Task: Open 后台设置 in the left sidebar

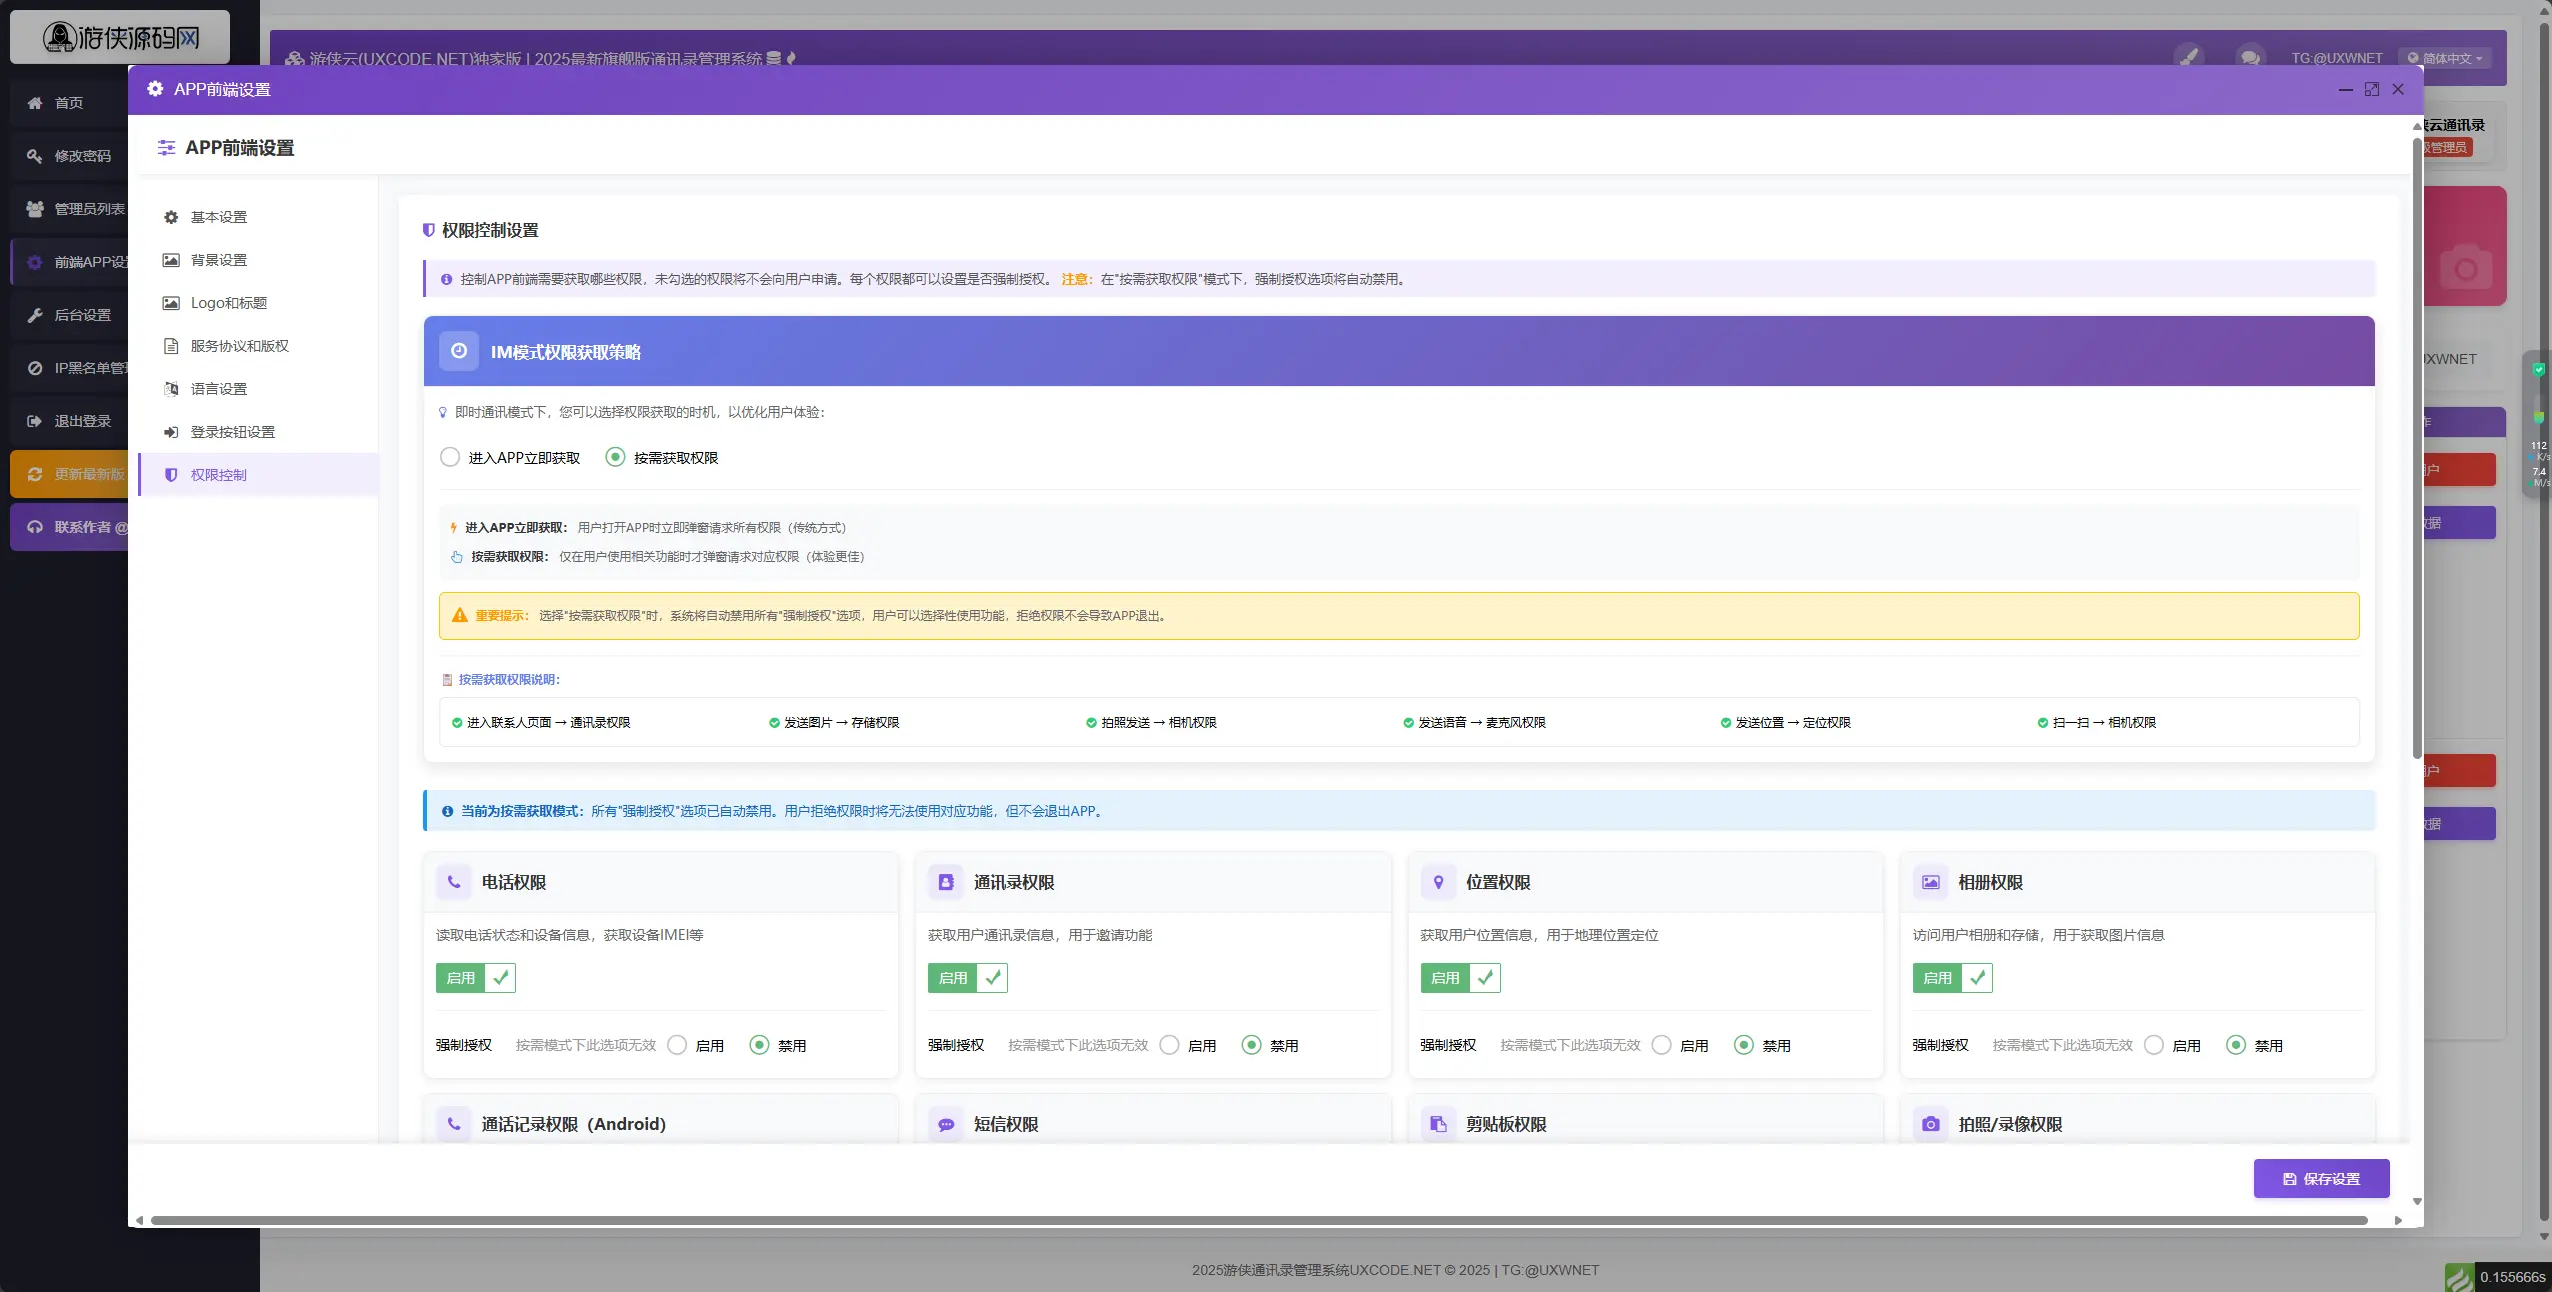Action: (x=82, y=315)
